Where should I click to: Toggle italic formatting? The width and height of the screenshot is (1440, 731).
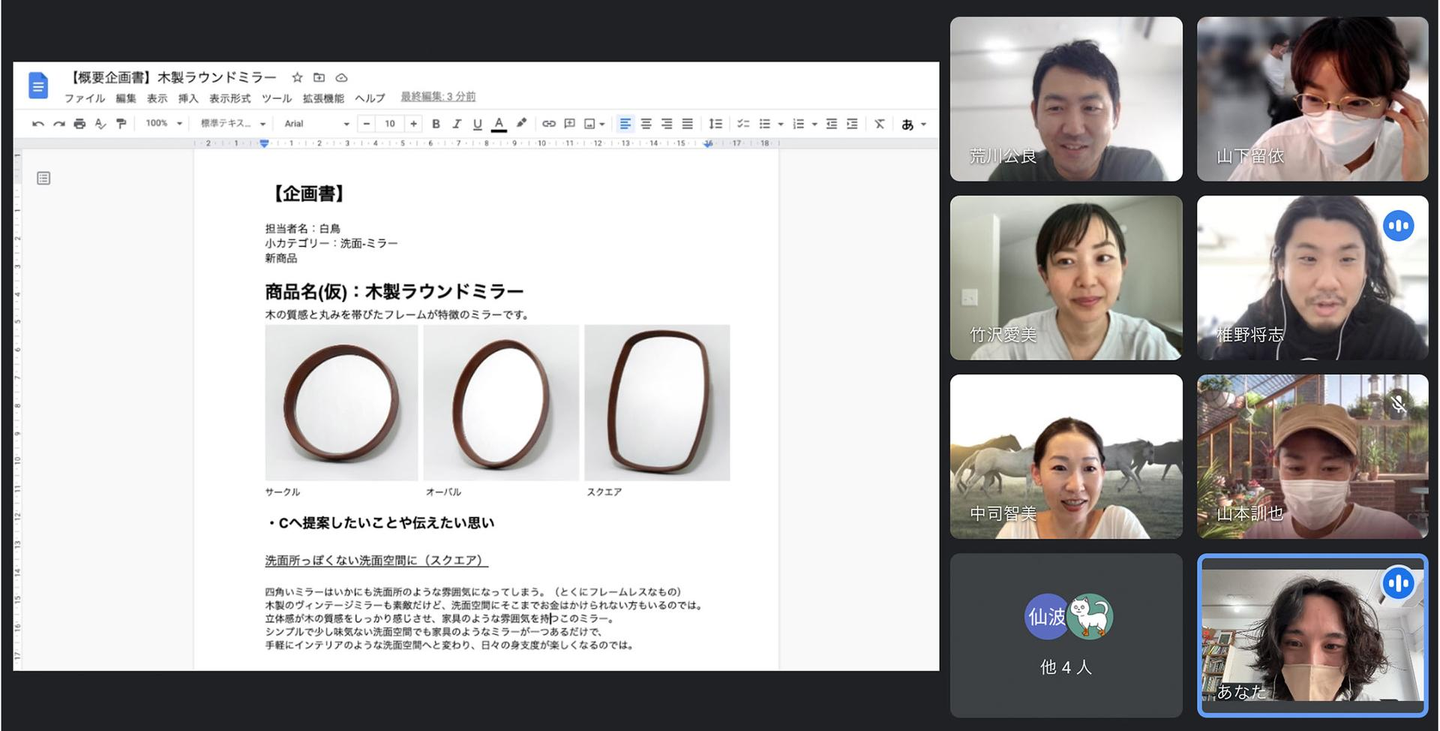[456, 124]
